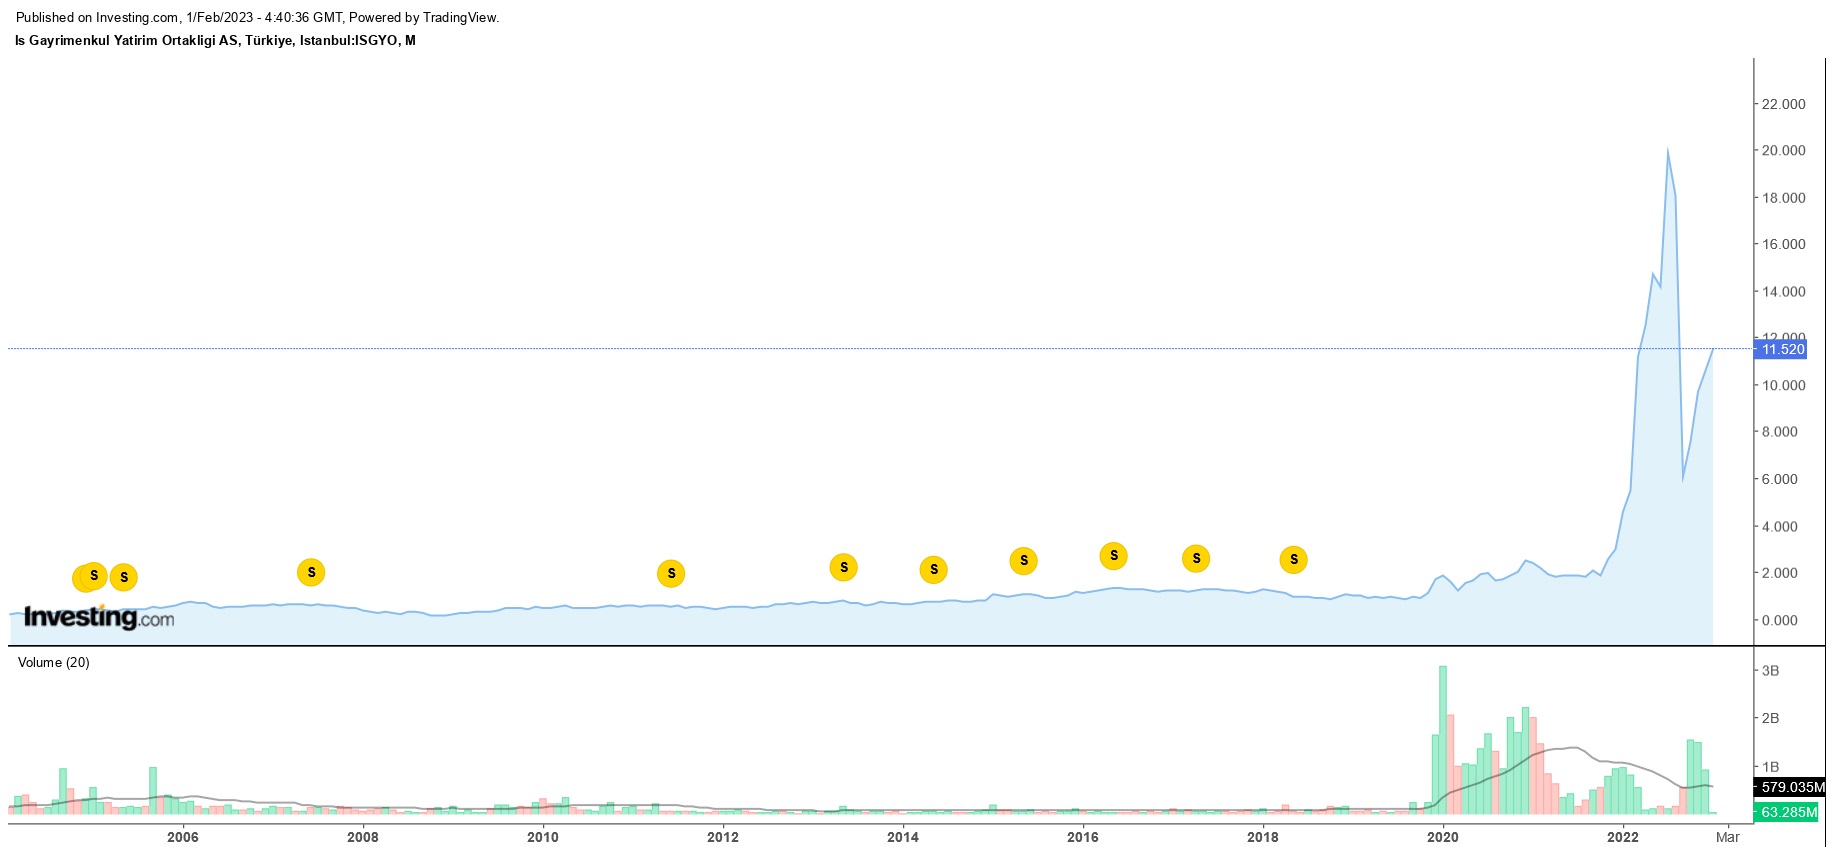The height and width of the screenshot is (852, 1833).
Task: Click the 579.035M volume average label
Action: pos(1790,787)
